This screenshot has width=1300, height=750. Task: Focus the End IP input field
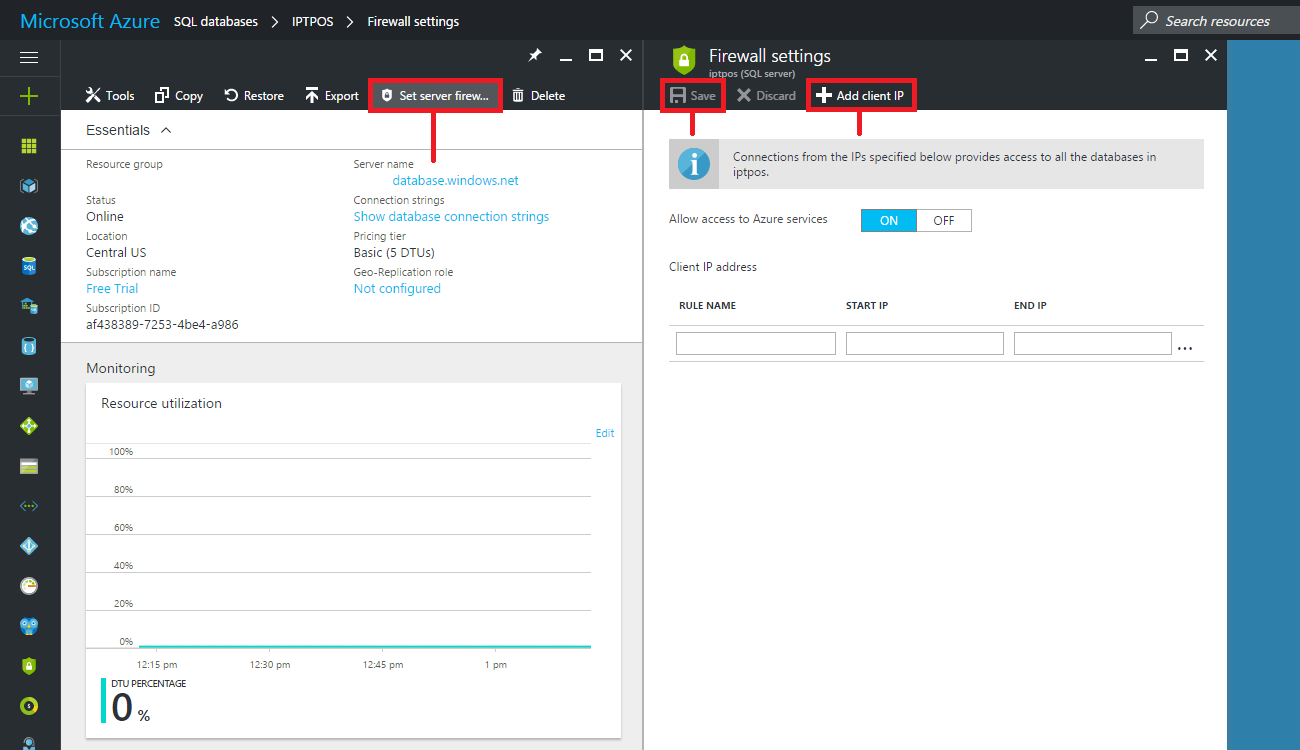coord(1092,344)
